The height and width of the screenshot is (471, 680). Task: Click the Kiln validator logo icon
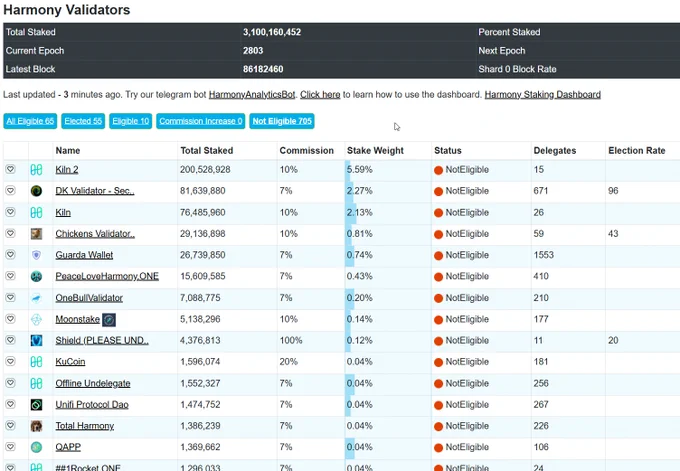36,213
